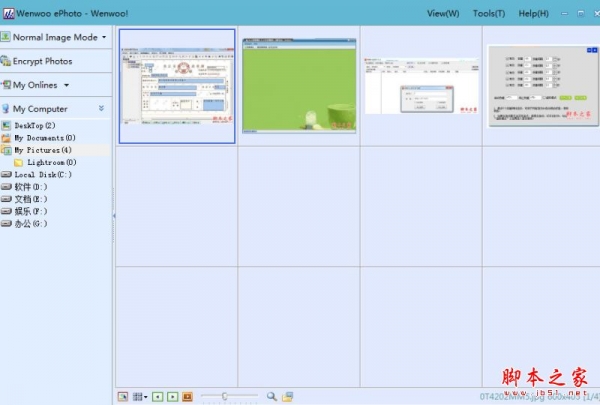Collapse the My Computer section chevron
This screenshot has height=405, width=600.
tap(101, 108)
